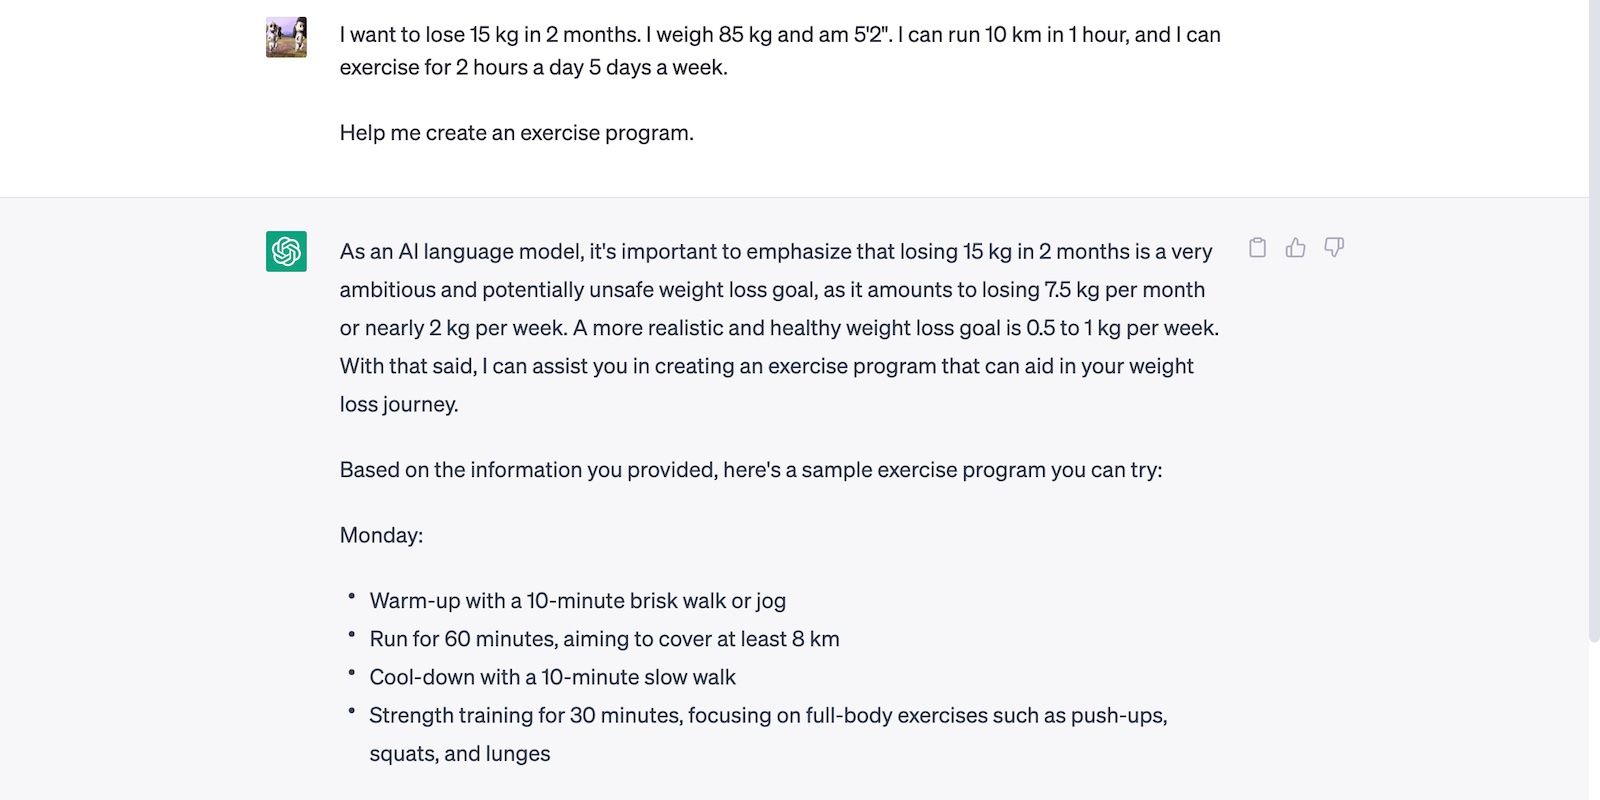Screen dimensions: 1600x800
Task: Click the green ChatGPT logo icon
Action: [286, 251]
